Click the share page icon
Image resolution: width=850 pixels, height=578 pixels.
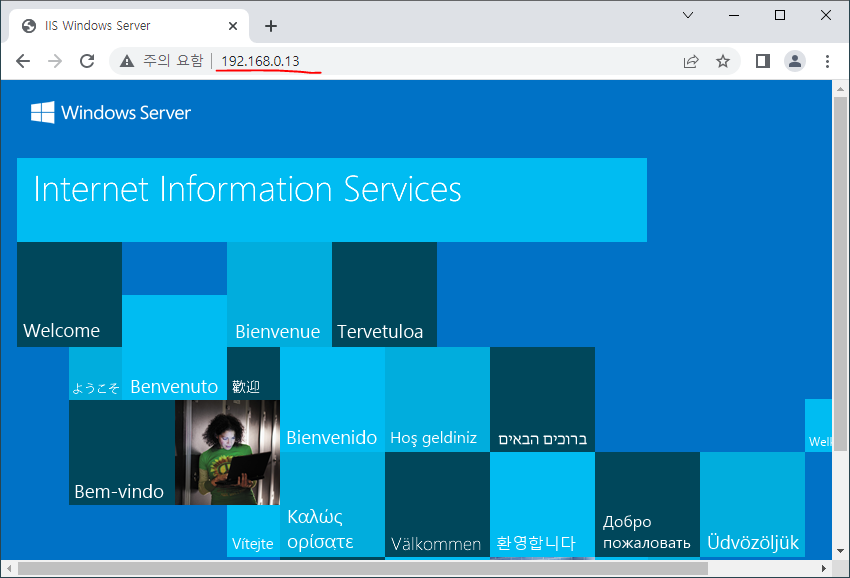tap(691, 61)
